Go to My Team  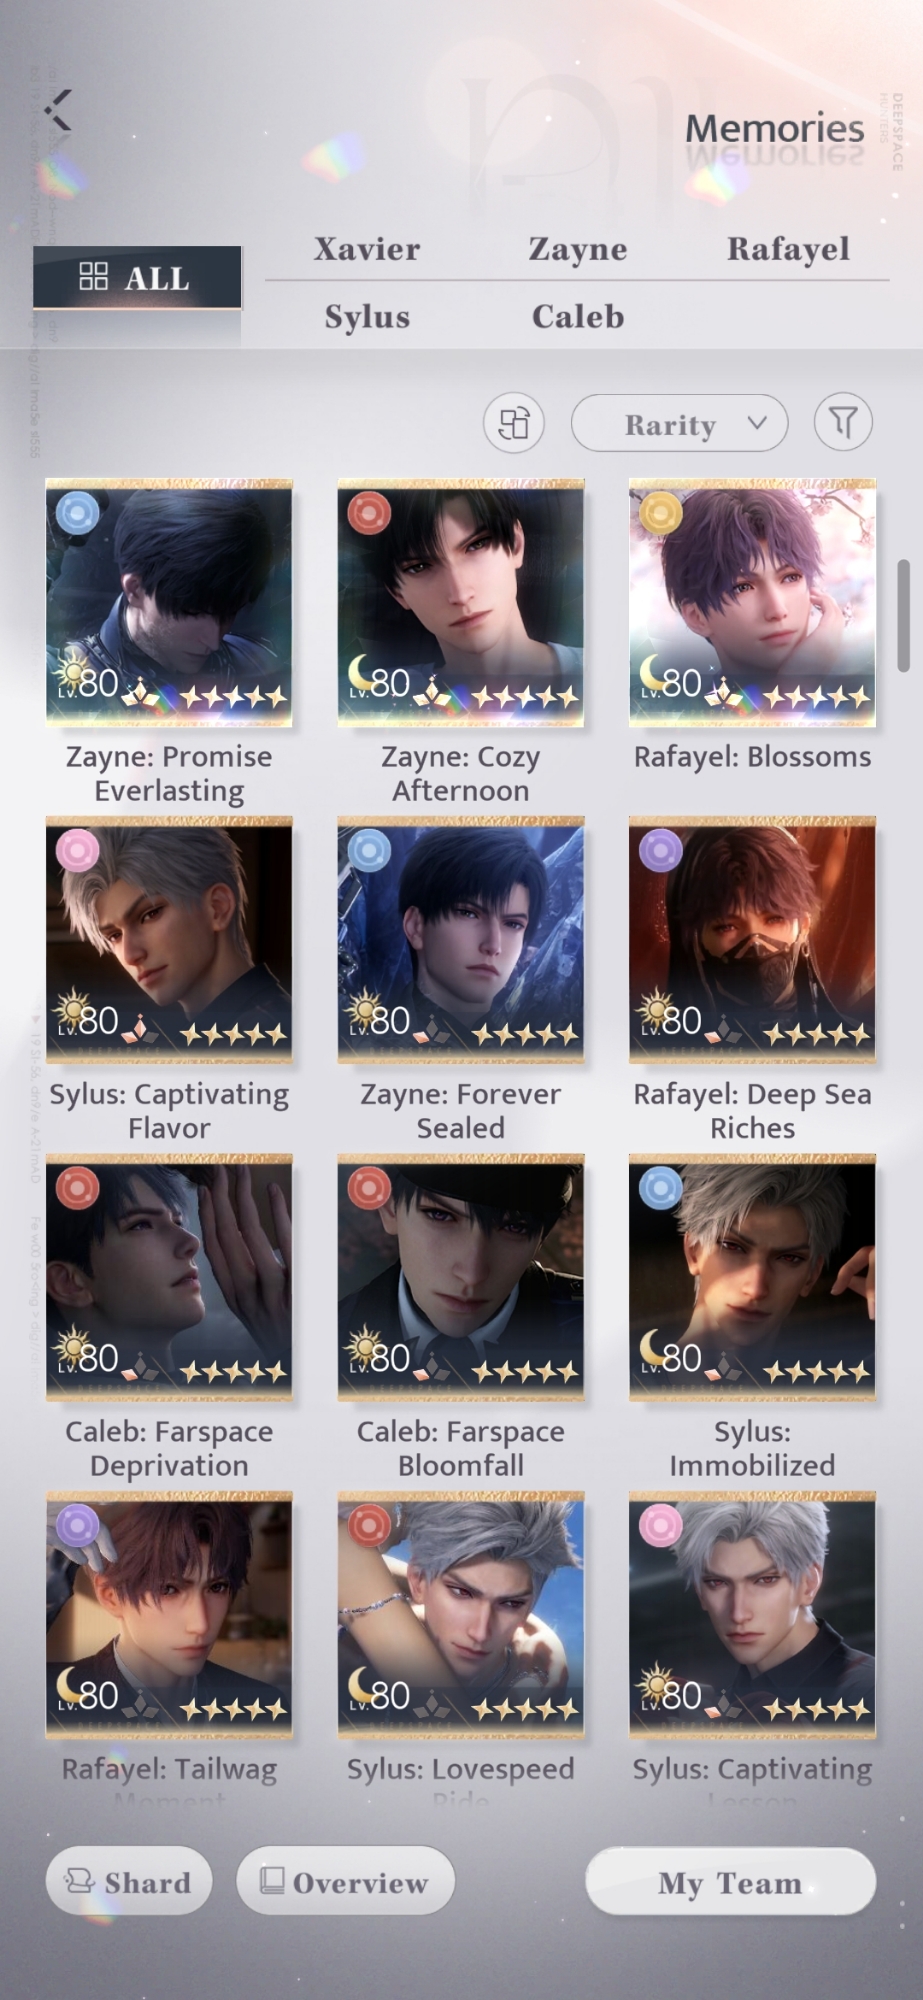(x=730, y=1883)
